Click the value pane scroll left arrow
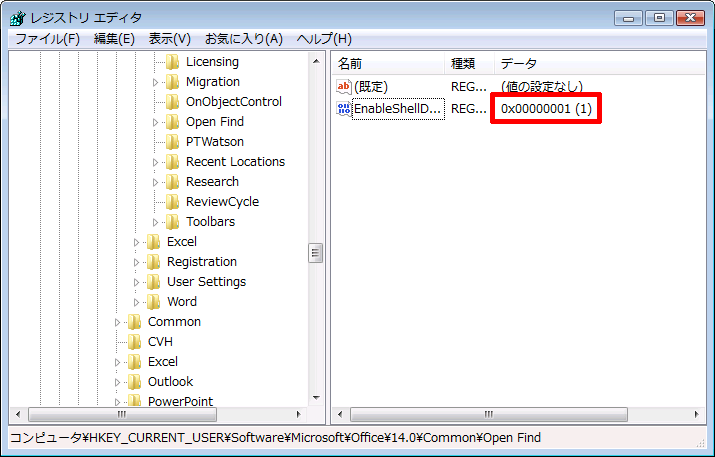This screenshot has height=457, width=715. coord(340,414)
